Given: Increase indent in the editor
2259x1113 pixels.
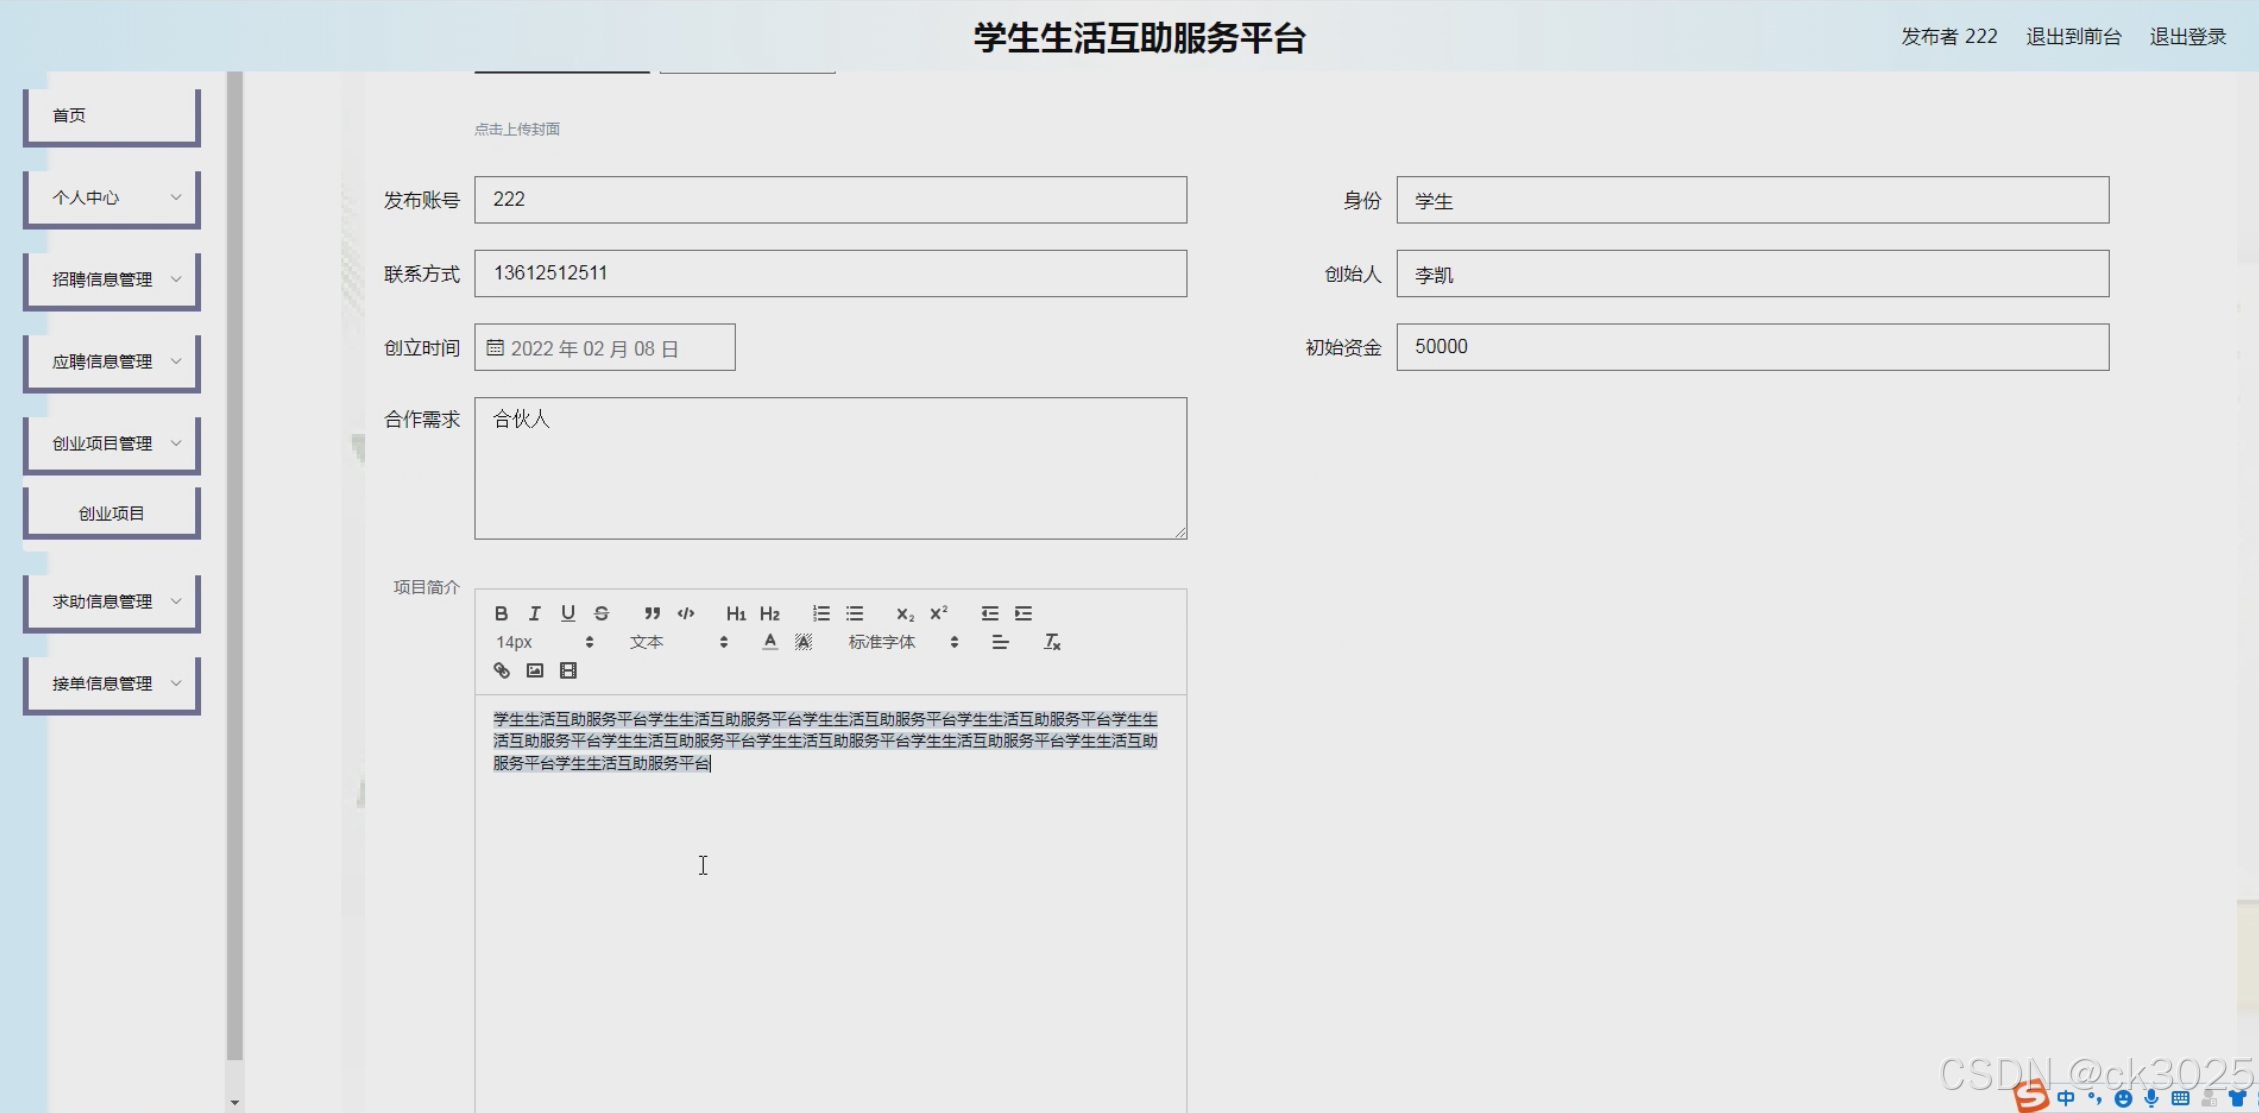Looking at the screenshot, I should click(1023, 613).
